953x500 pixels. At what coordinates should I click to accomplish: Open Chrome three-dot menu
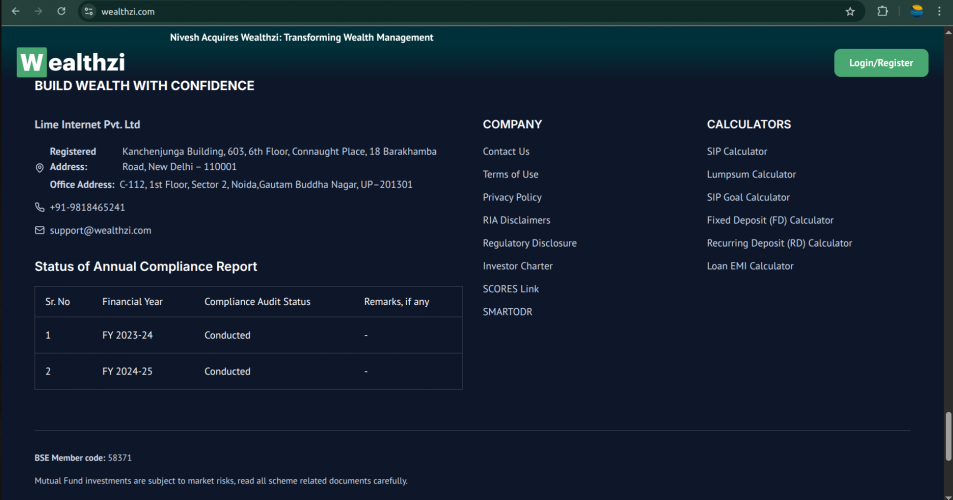tap(939, 12)
